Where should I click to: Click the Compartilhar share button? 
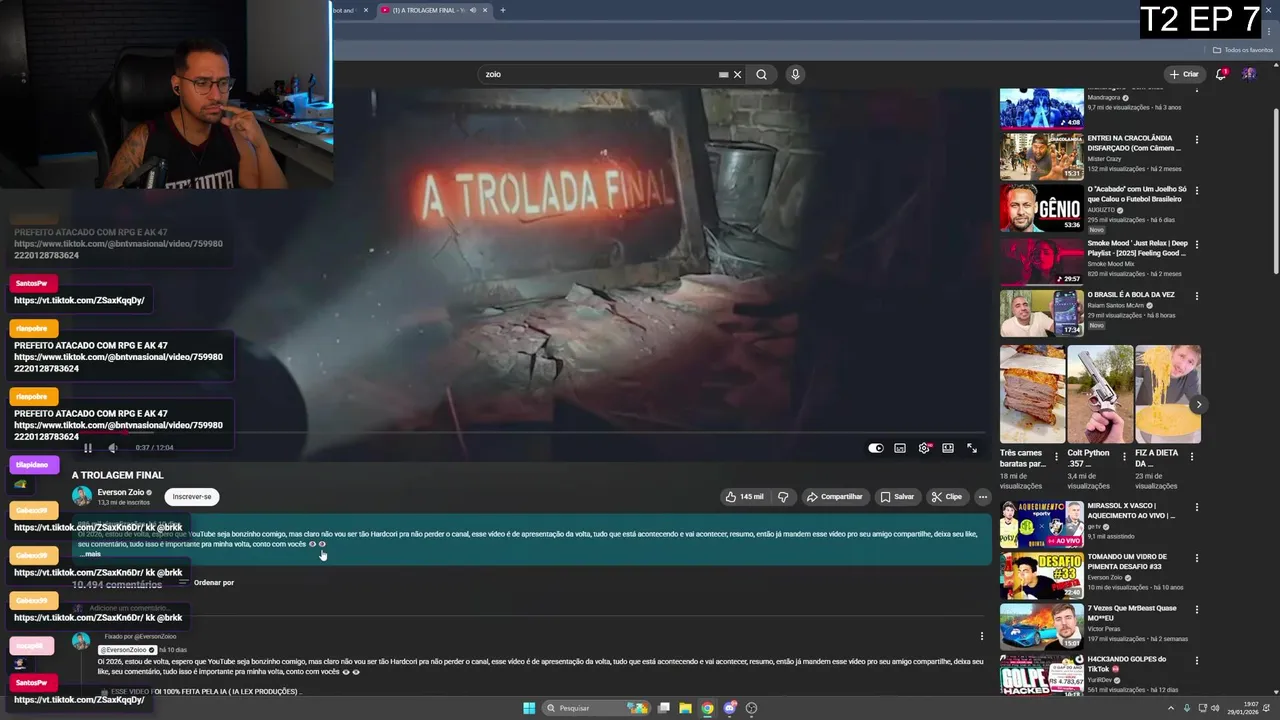[x=834, y=497]
